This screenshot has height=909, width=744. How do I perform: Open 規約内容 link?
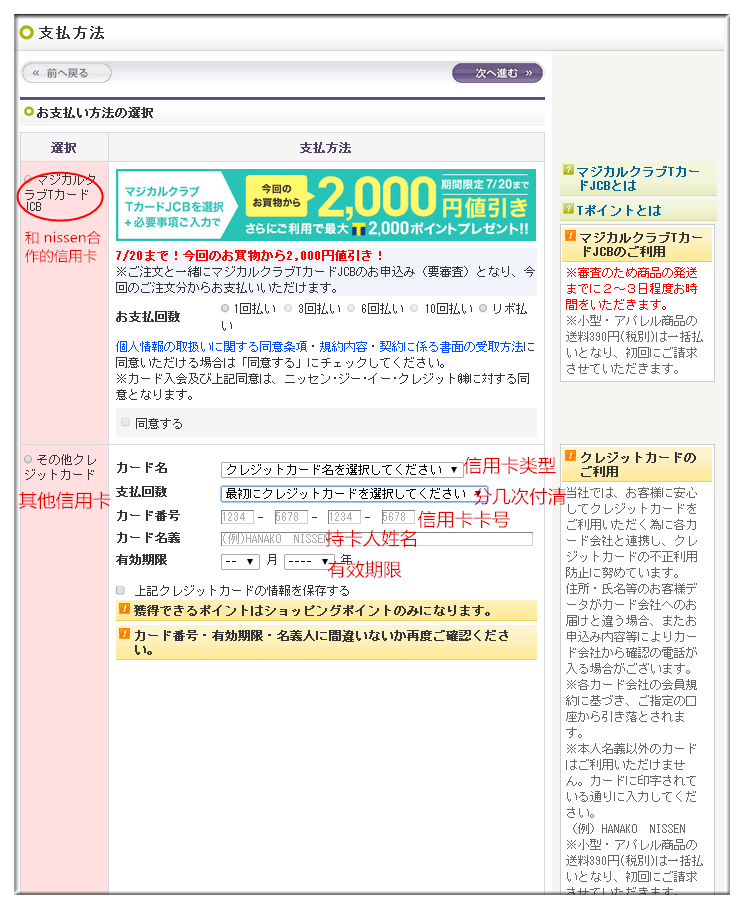tap(343, 347)
